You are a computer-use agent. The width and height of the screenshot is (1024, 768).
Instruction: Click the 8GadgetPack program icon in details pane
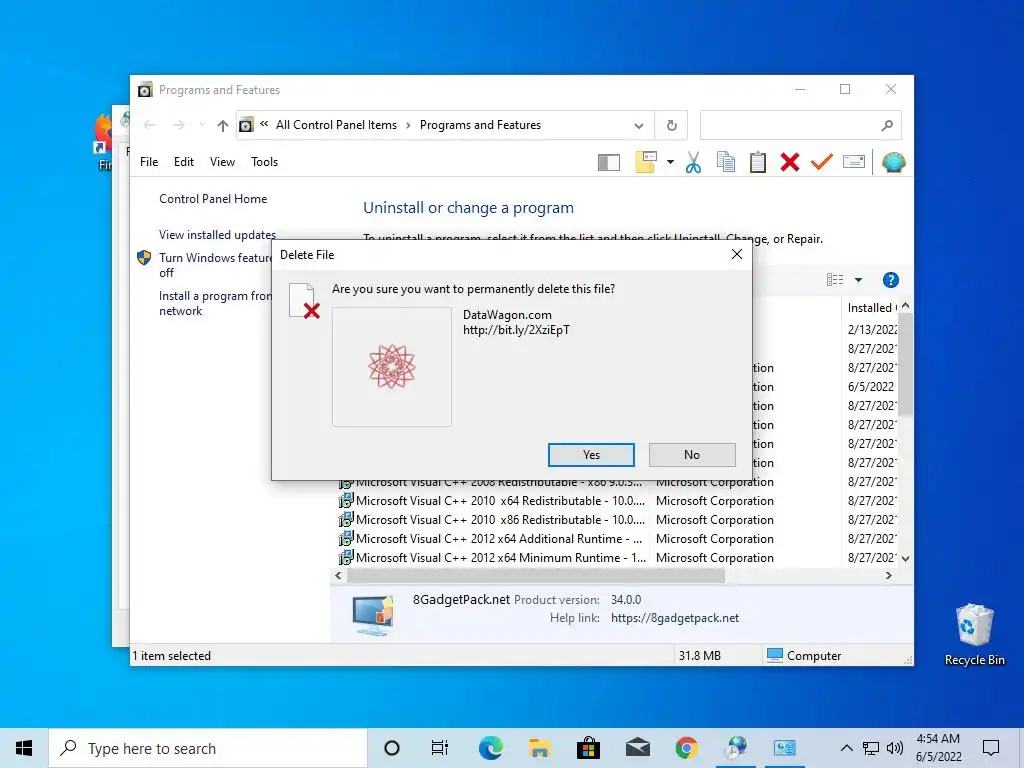(374, 615)
